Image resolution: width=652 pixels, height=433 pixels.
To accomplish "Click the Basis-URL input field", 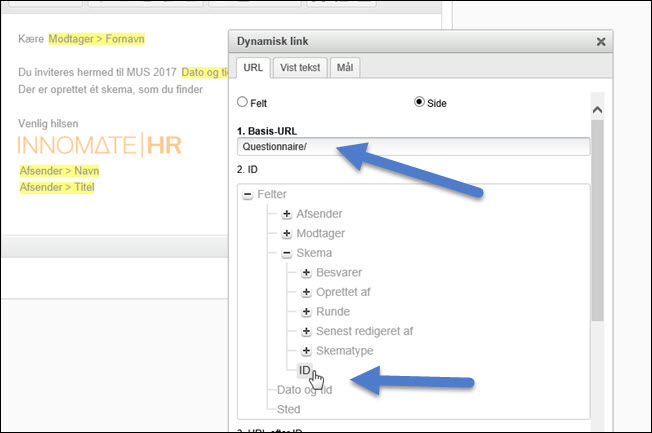I will [411, 147].
